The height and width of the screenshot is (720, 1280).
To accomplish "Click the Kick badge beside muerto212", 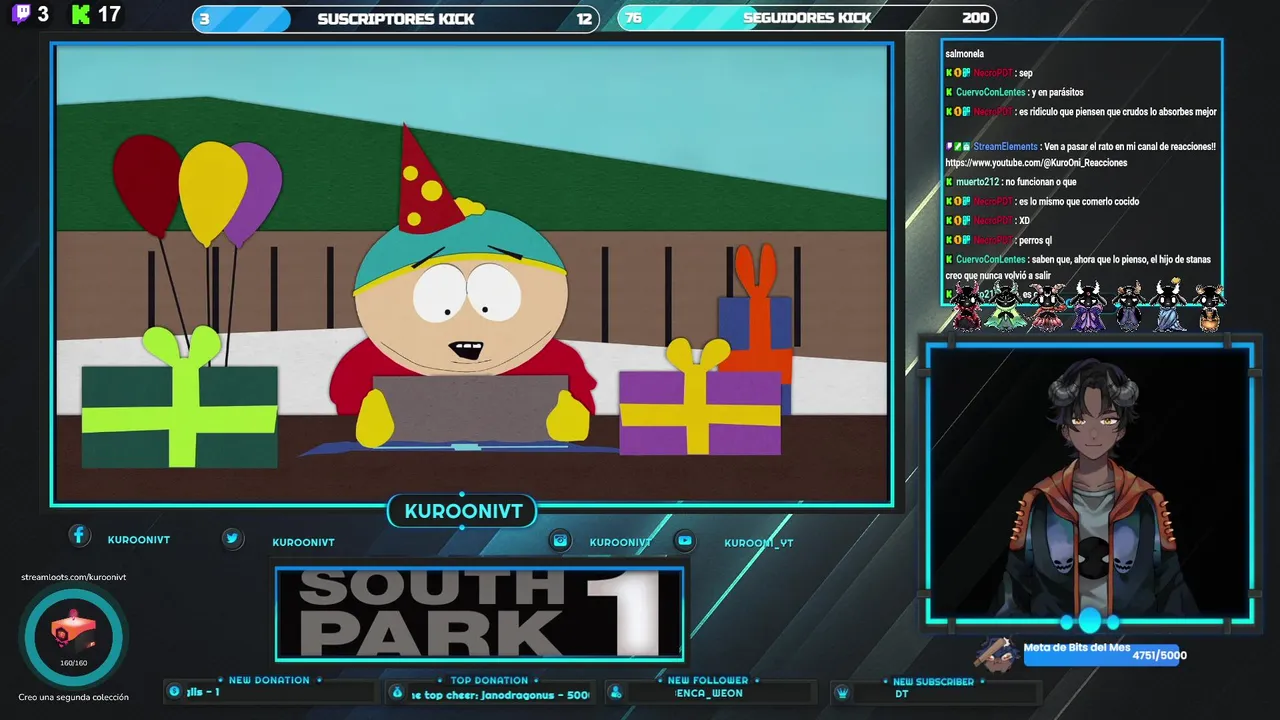I will [x=949, y=182].
